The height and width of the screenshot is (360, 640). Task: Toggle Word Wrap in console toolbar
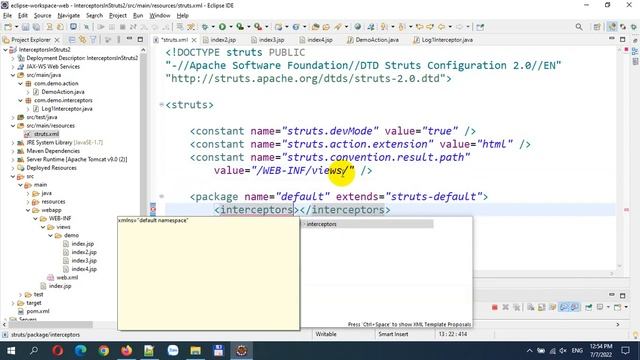553,307
